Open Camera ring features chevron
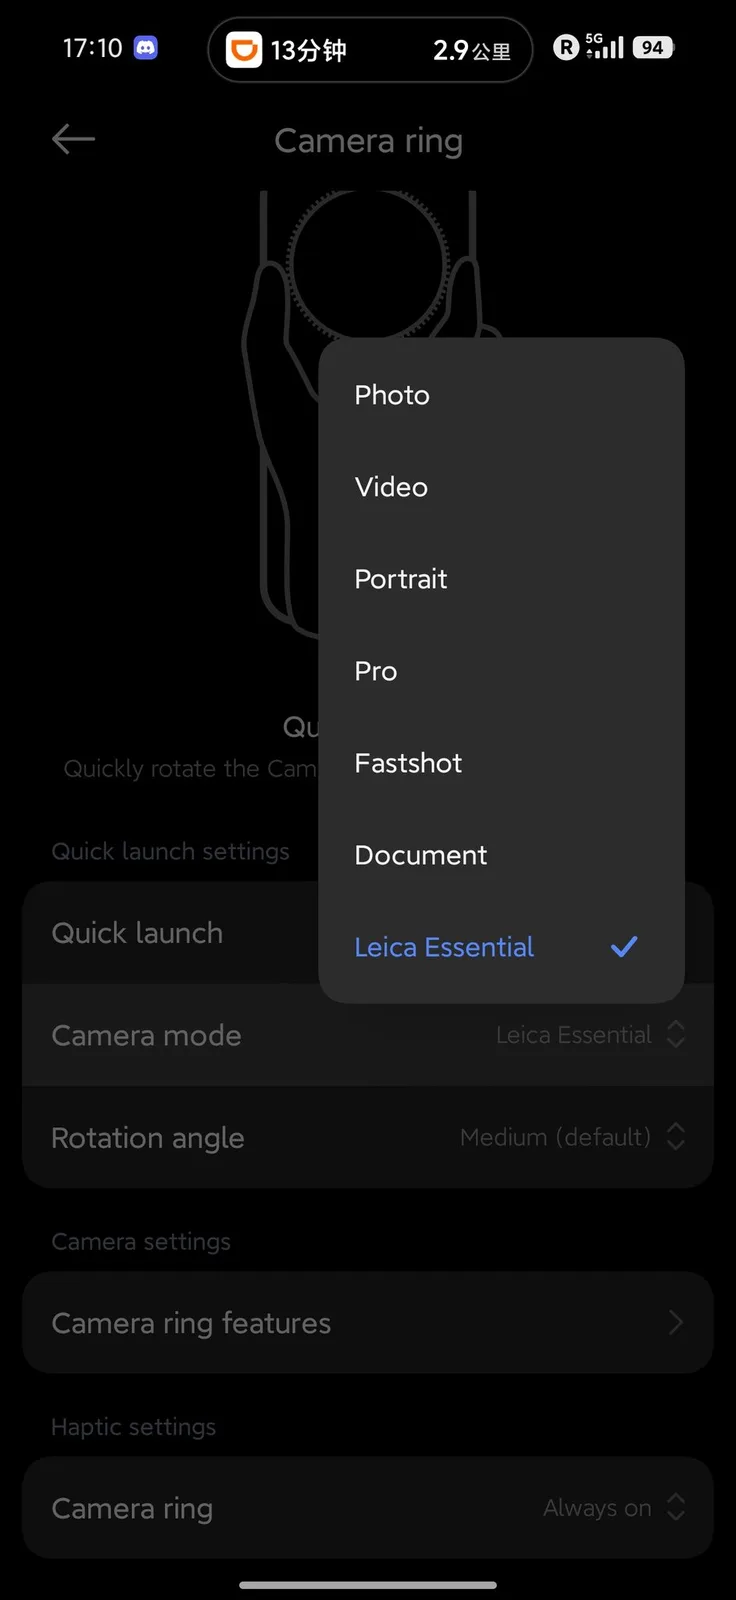 pos(676,1323)
